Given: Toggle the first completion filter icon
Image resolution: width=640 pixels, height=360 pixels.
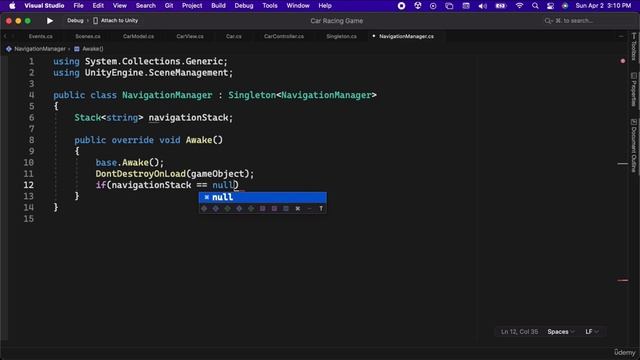Looking at the screenshot, I should tap(204, 209).
